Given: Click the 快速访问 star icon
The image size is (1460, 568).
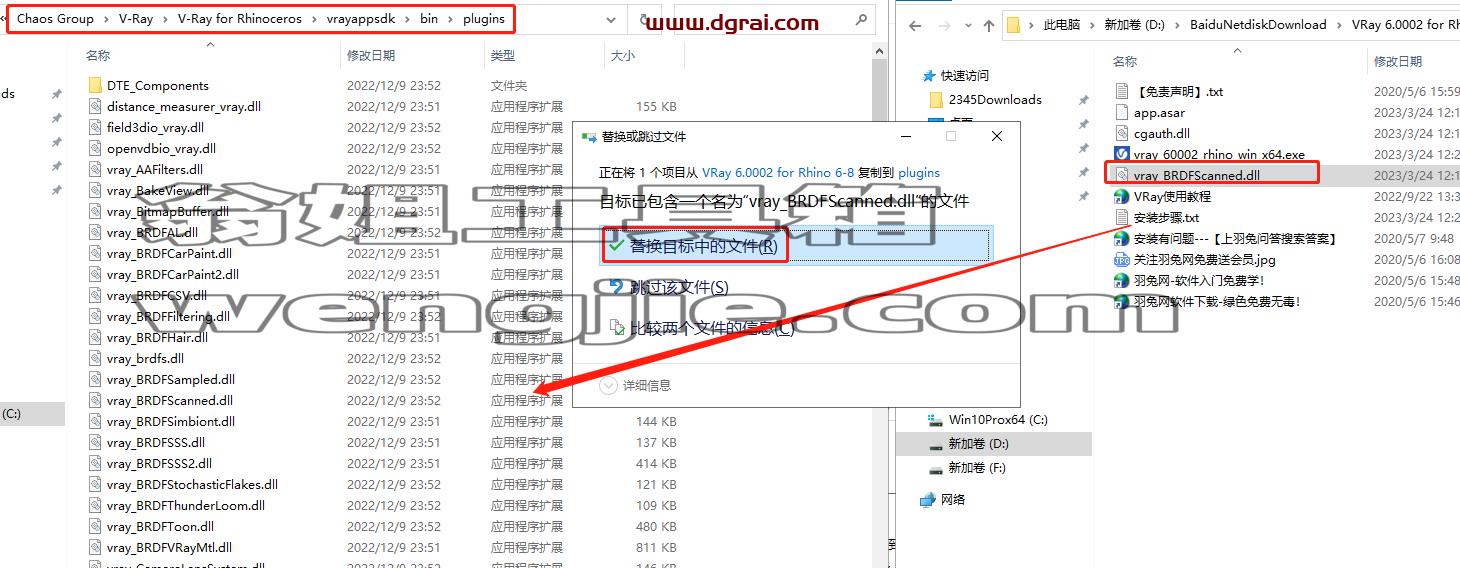Looking at the screenshot, I should [928, 75].
